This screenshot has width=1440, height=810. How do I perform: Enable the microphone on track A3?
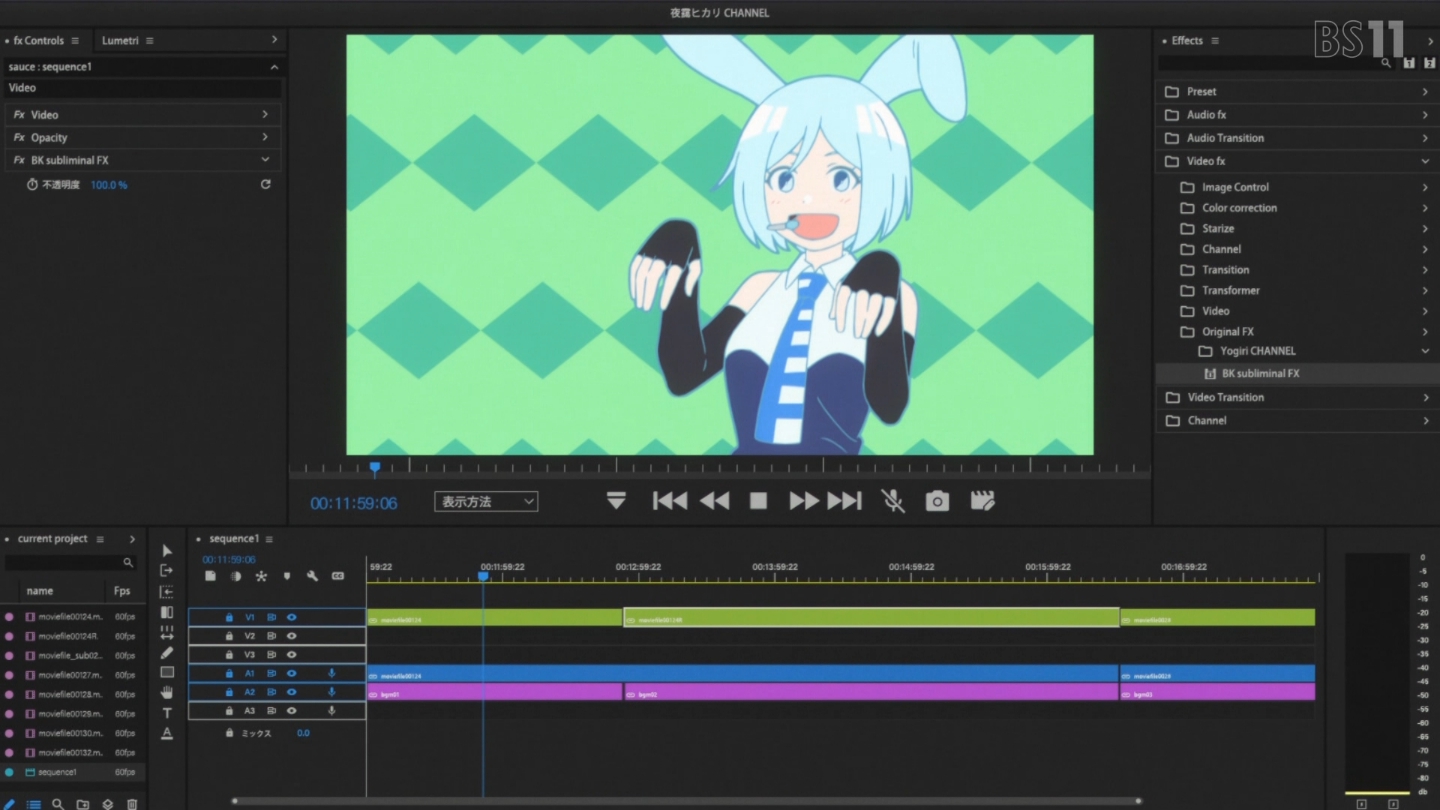tap(332, 711)
